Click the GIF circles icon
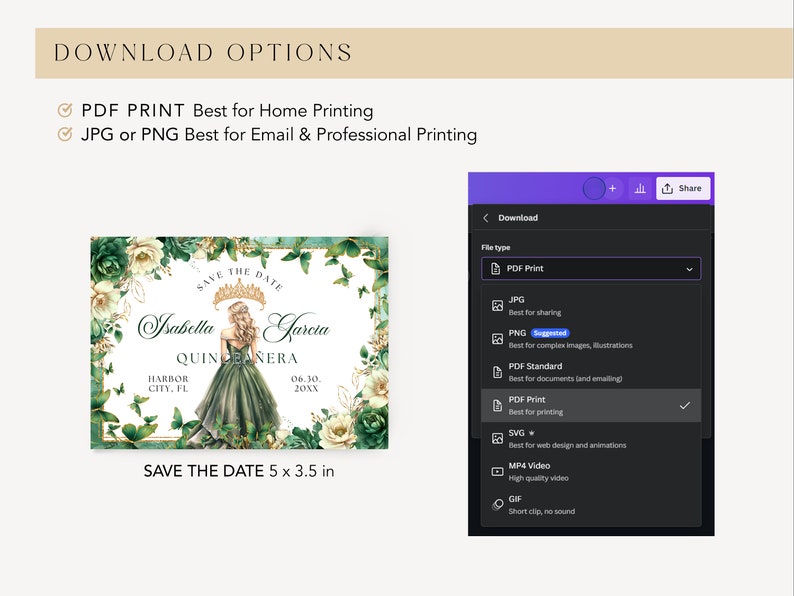Viewport: 794px width, 596px height. coord(497,505)
